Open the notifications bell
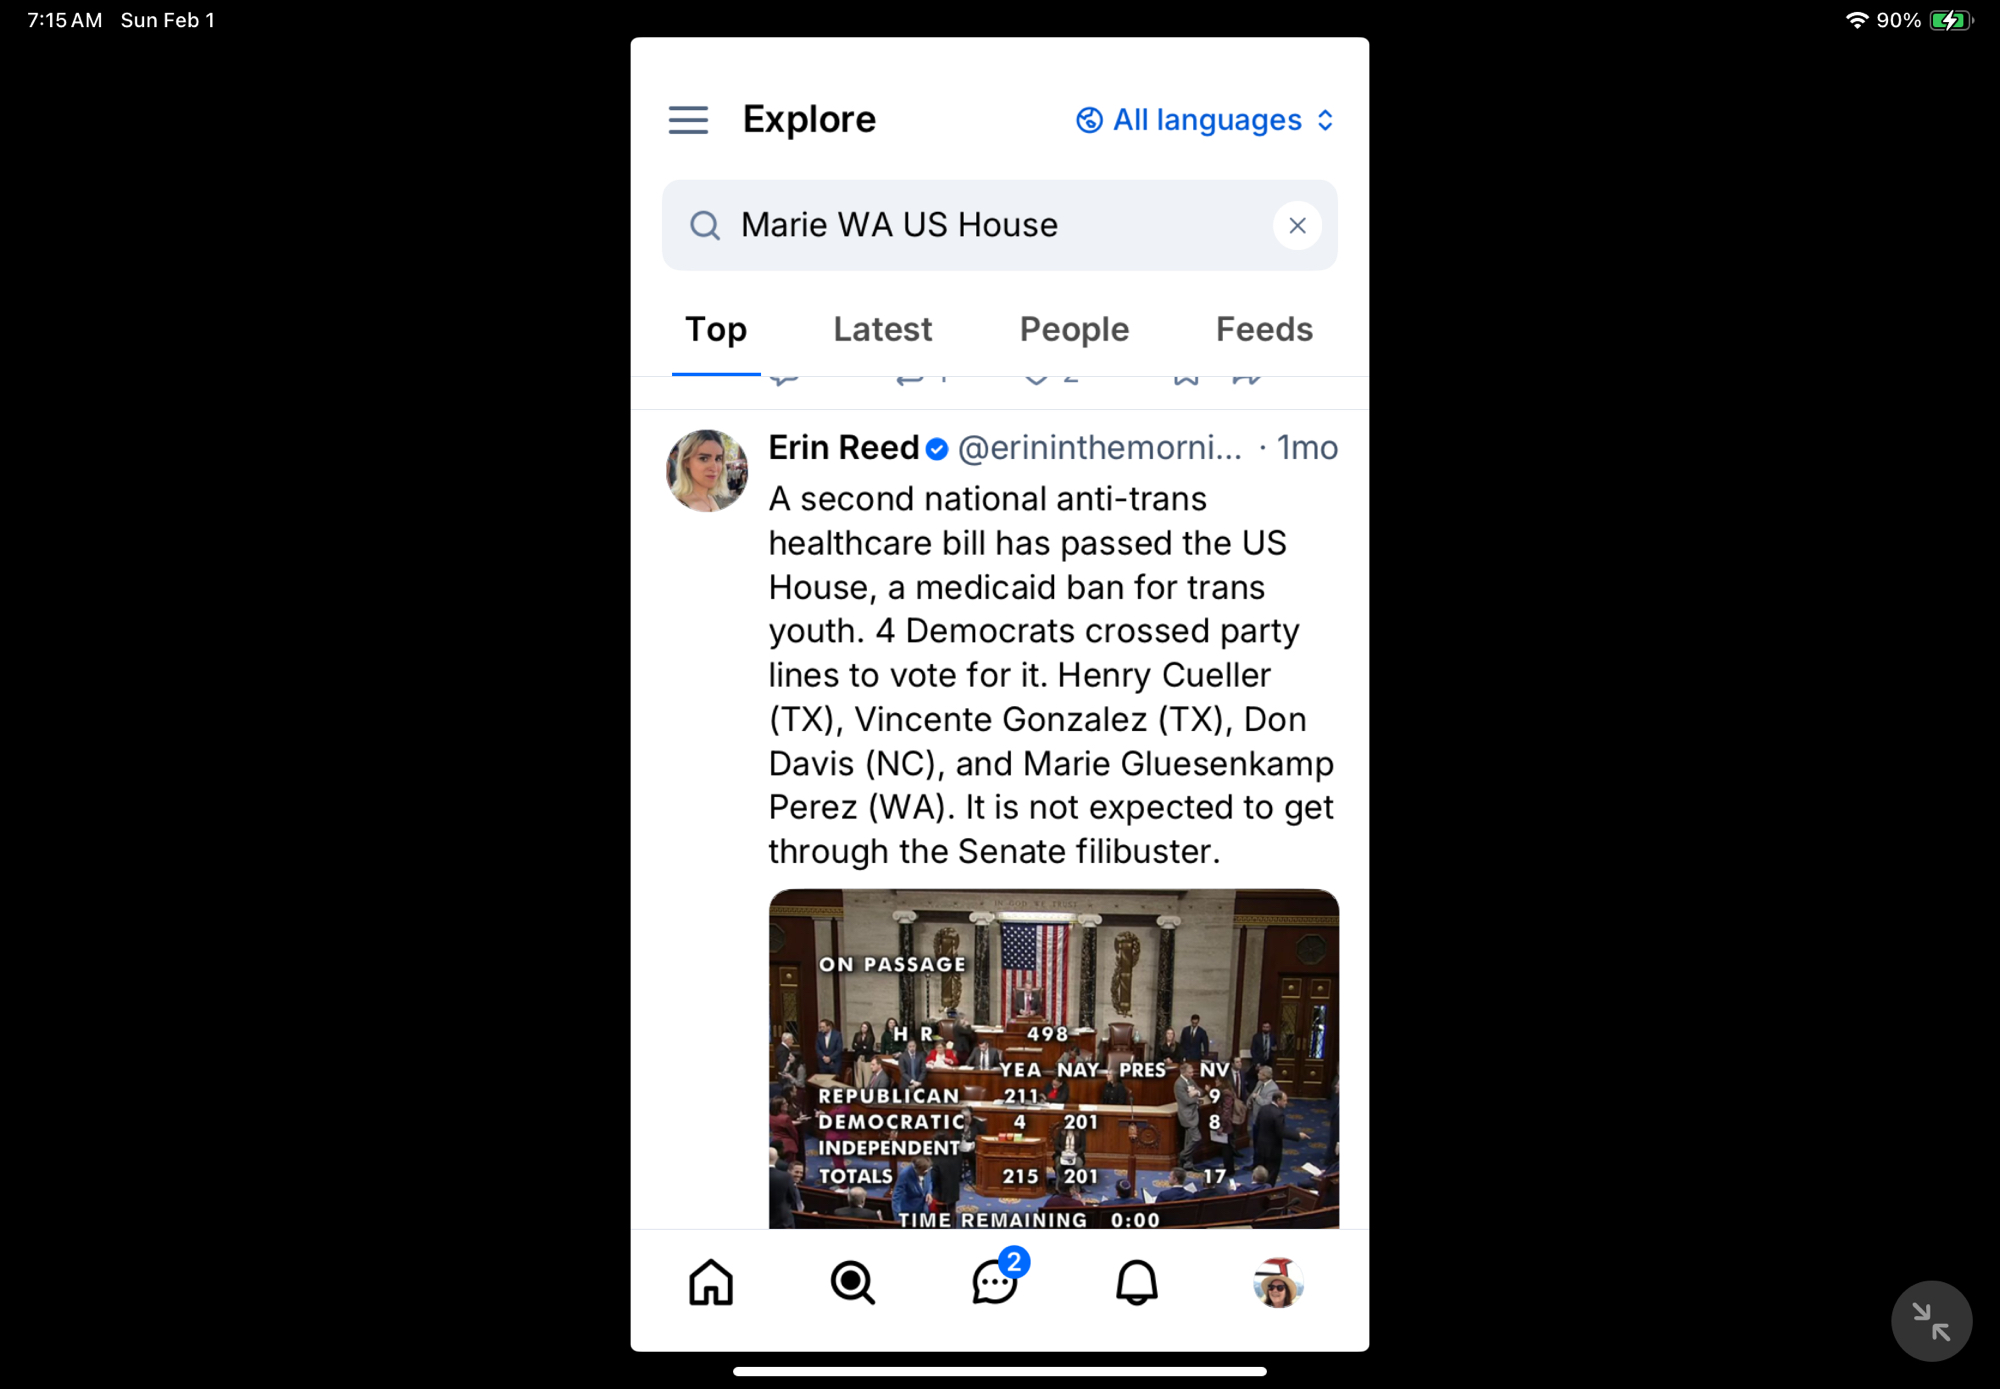Image resolution: width=2000 pixels, height=1389 pixels. click(x=1136, y=1282)
